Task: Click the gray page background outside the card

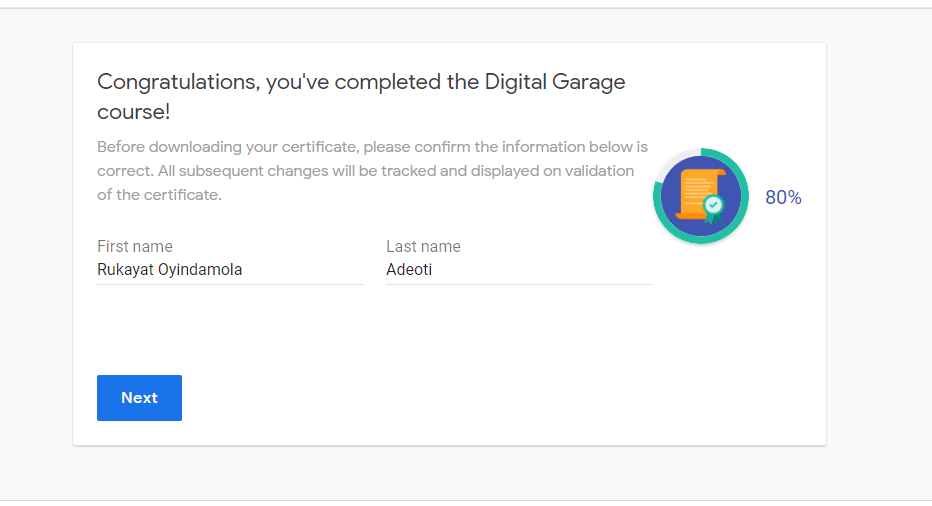Action: tap(878, 300)
